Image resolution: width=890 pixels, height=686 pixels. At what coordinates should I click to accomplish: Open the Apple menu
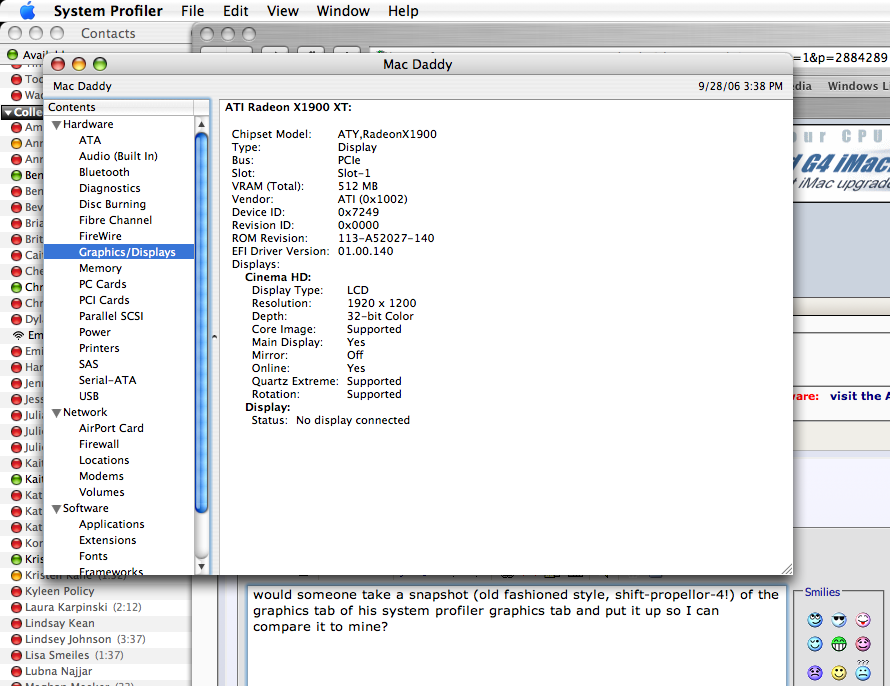[x=27, y=10]
